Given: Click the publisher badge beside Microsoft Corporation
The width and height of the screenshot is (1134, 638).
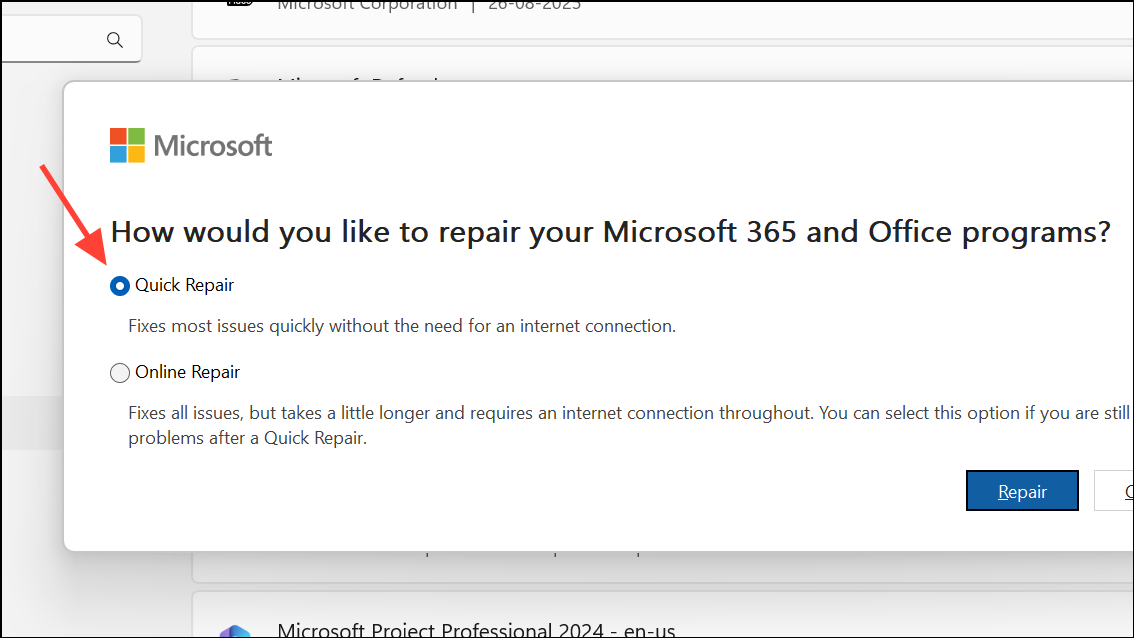Looking at the screenshot, I should 238,3.
